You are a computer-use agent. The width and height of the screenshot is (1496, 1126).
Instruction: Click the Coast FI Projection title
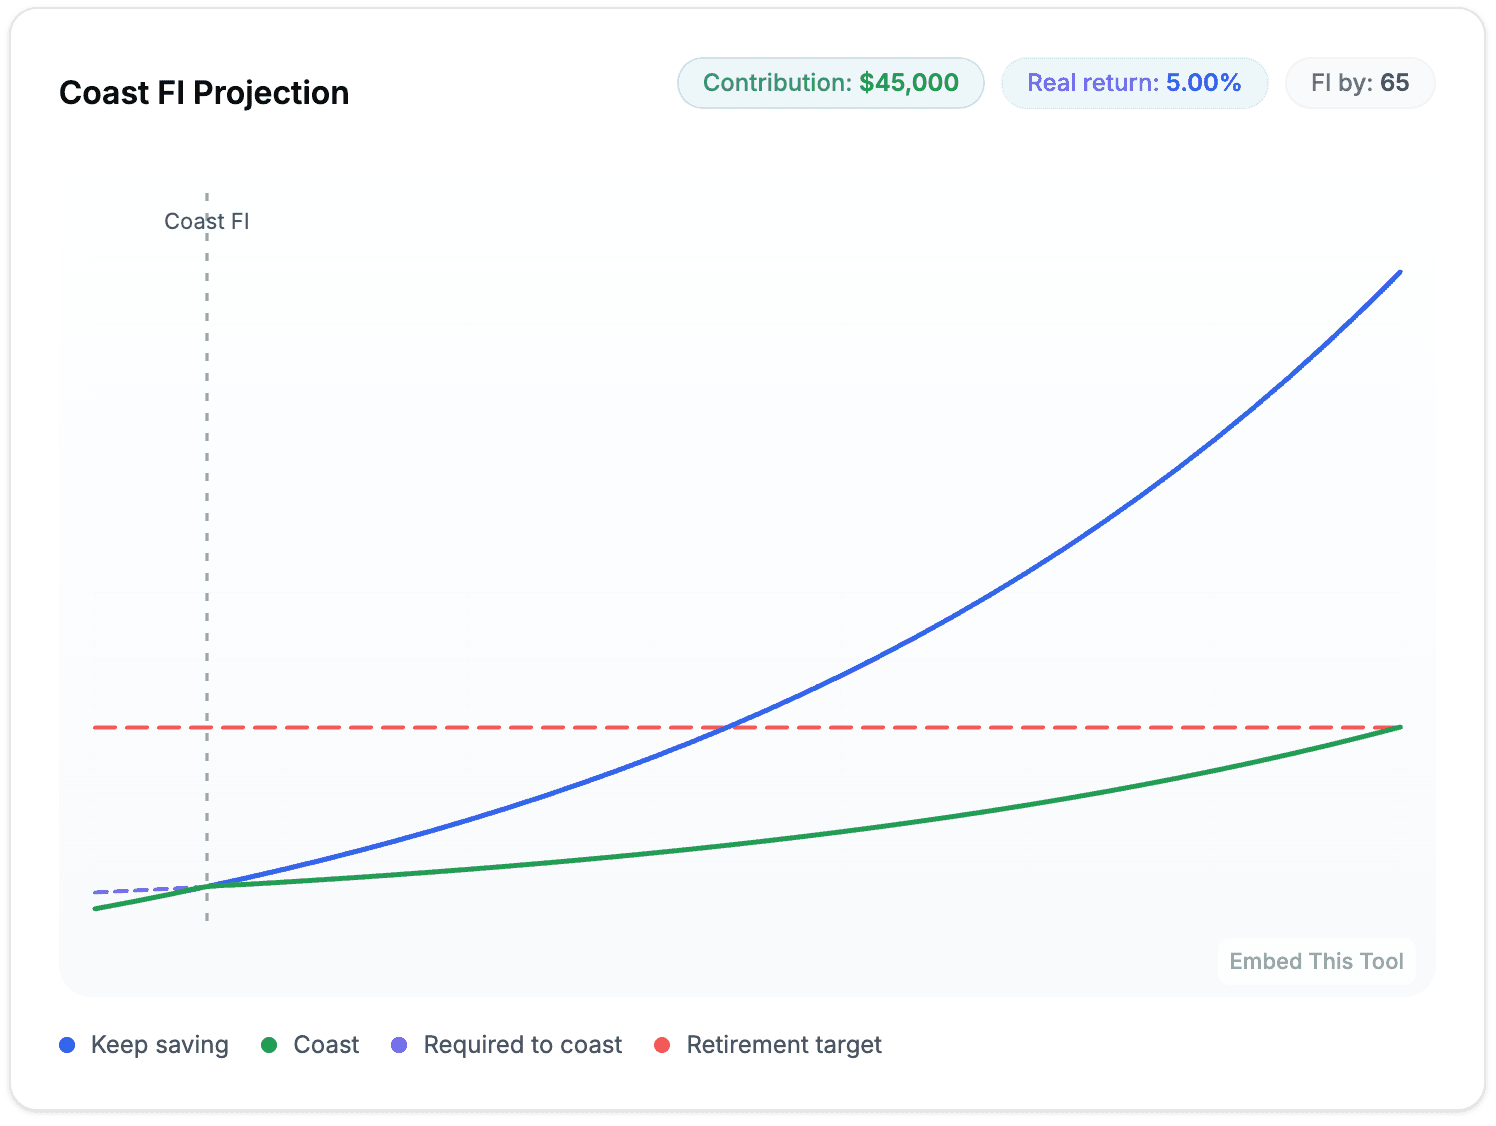204,93
